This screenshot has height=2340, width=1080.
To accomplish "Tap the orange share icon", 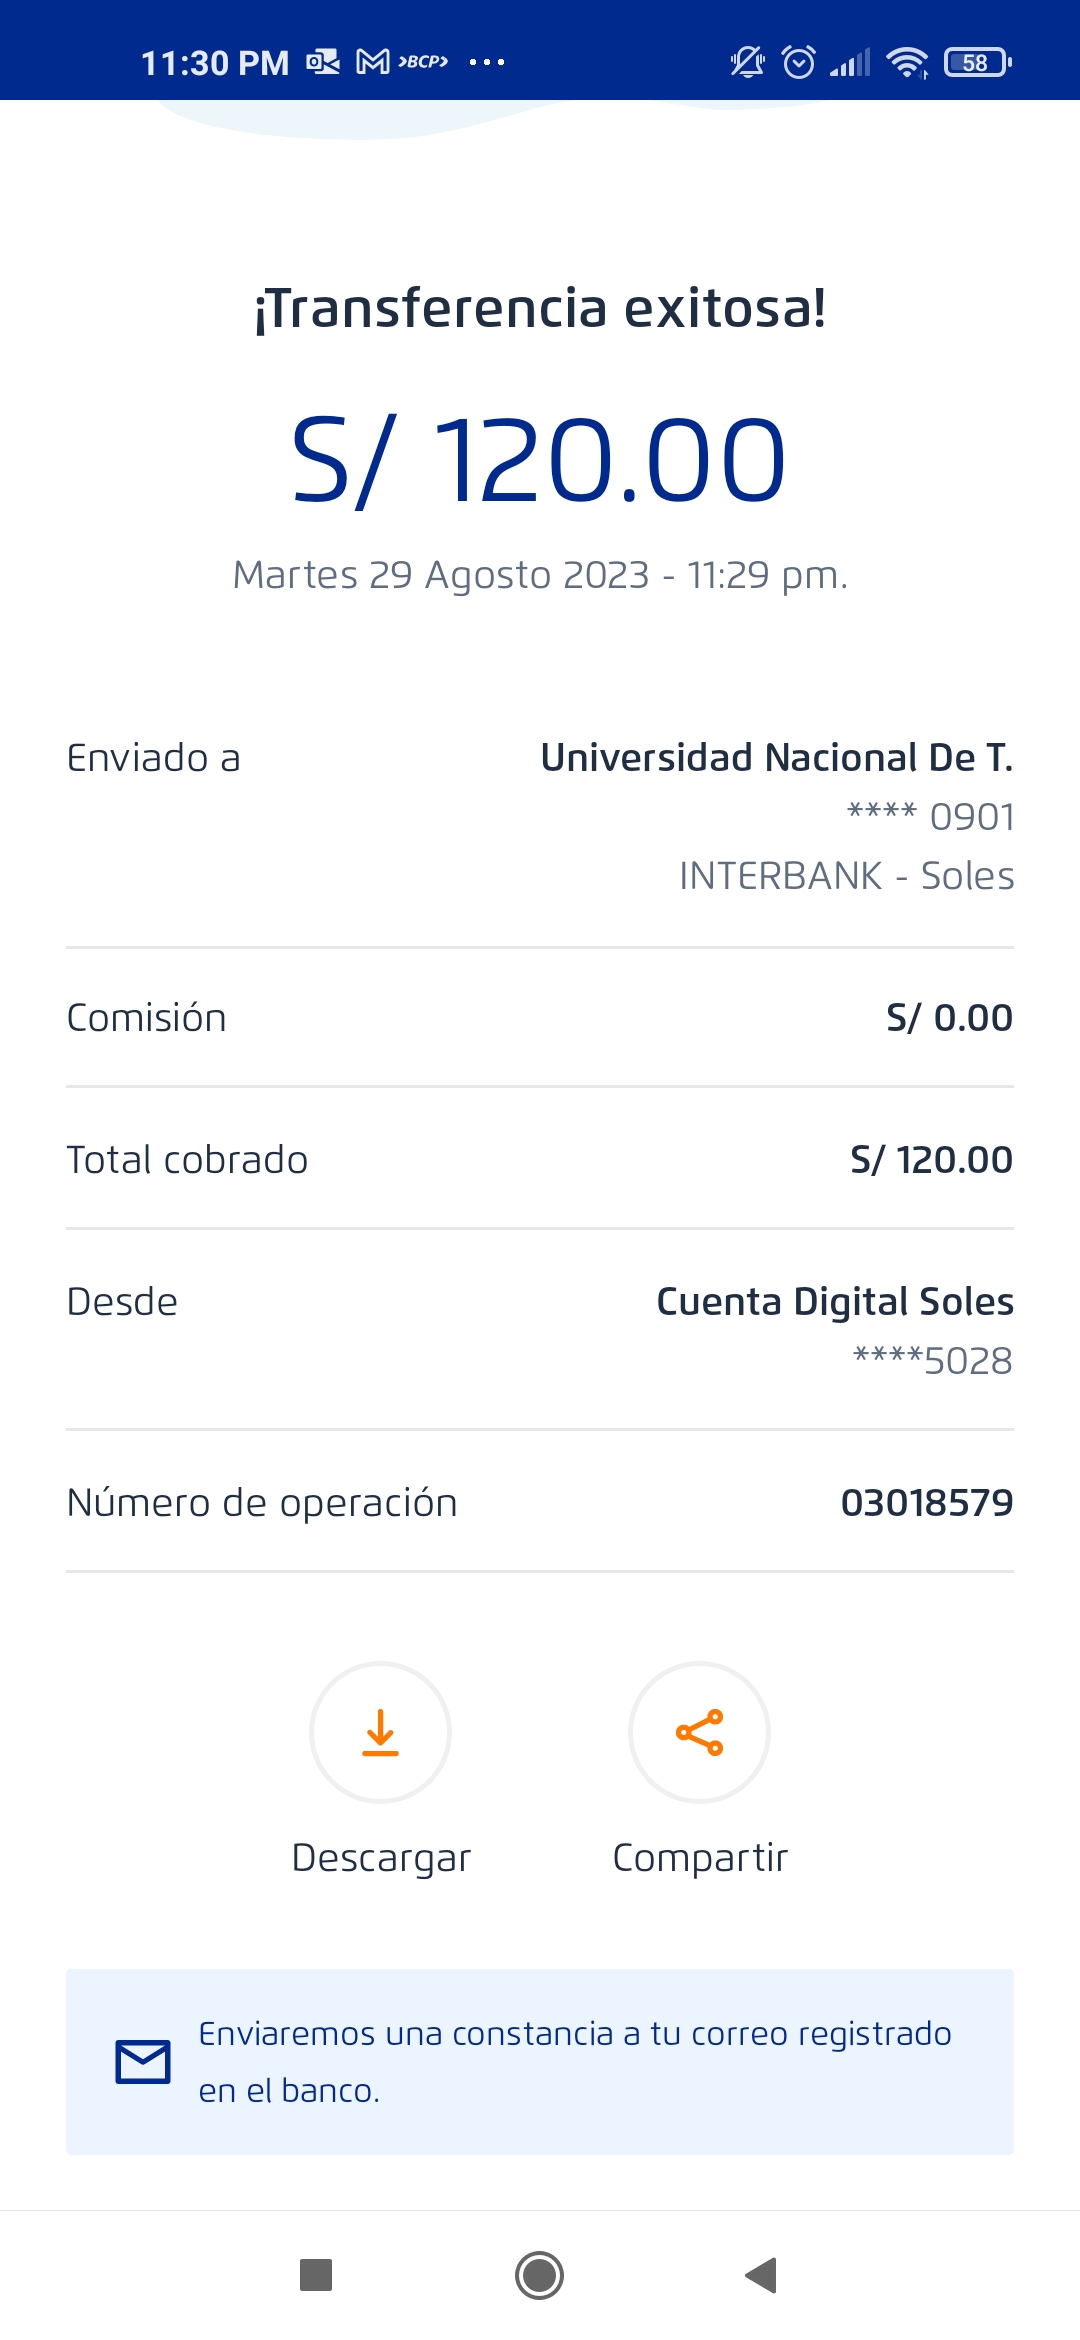I will point(699,1732).
